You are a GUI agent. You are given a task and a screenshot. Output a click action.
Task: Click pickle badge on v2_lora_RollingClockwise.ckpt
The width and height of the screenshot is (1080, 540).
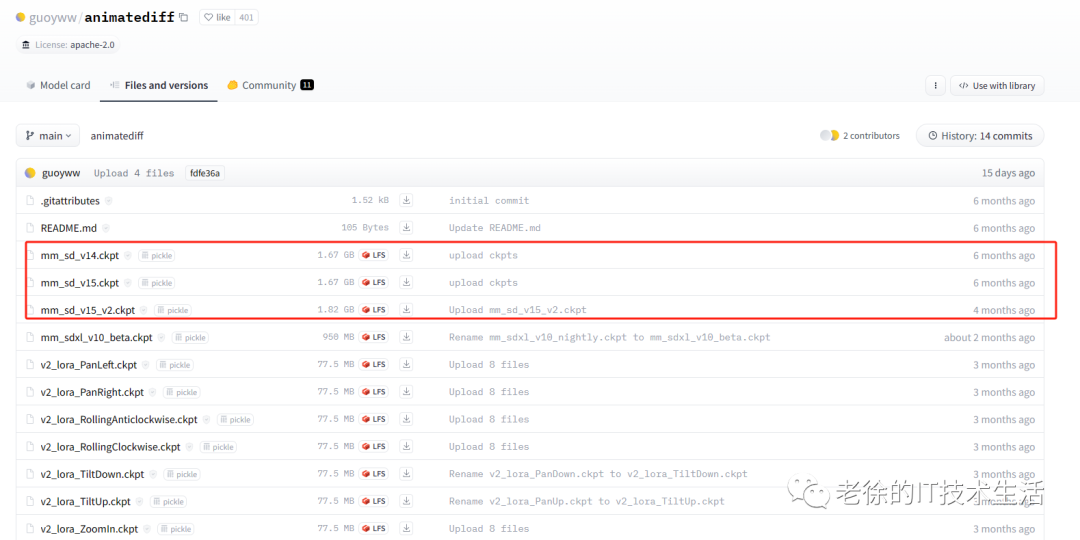click(x=218, y=446)
